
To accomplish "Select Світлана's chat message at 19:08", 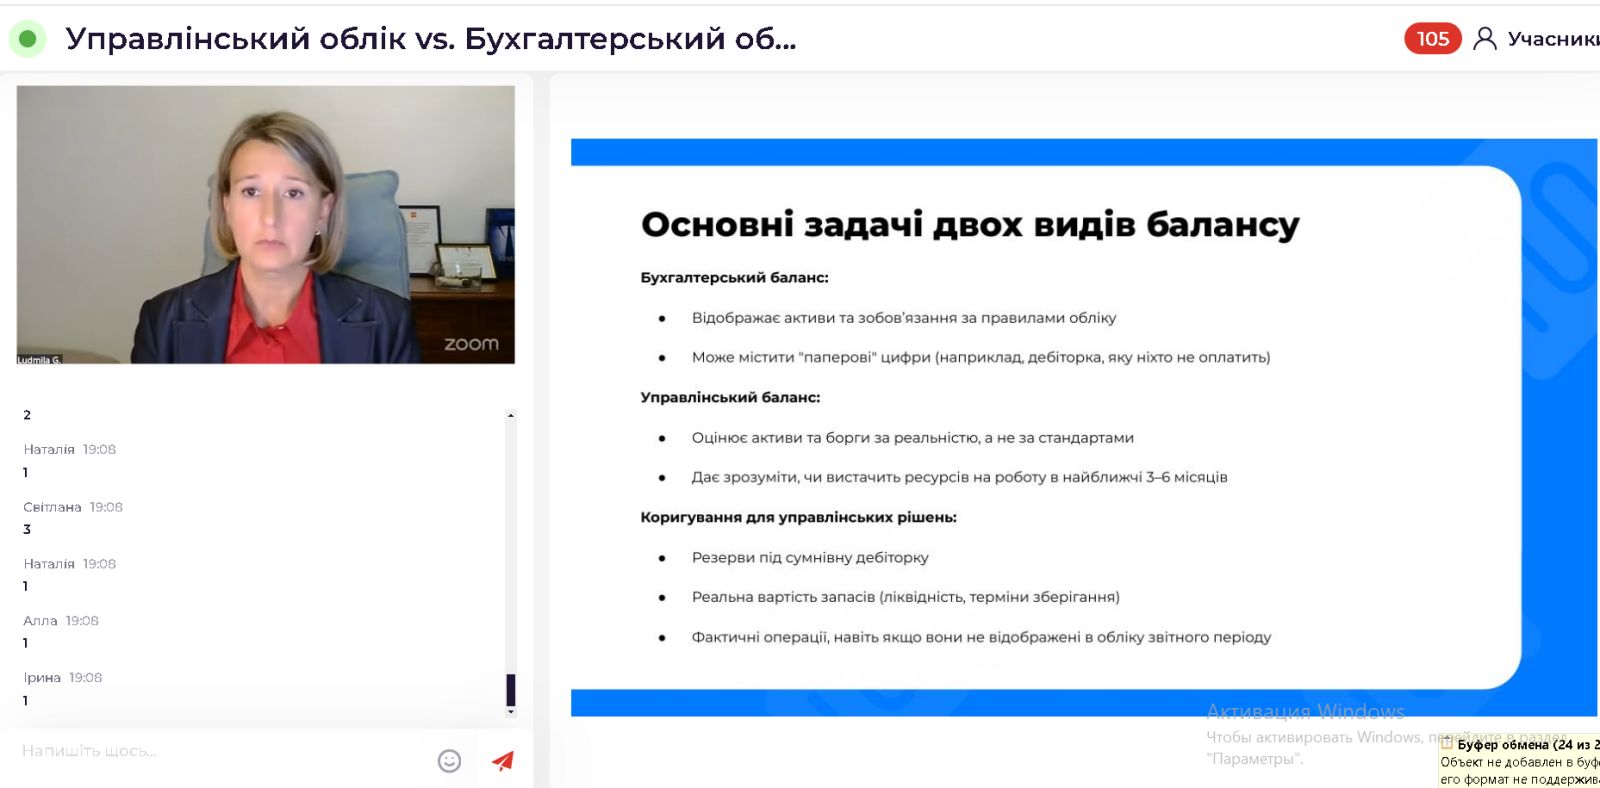I will [x=73, y=518].
